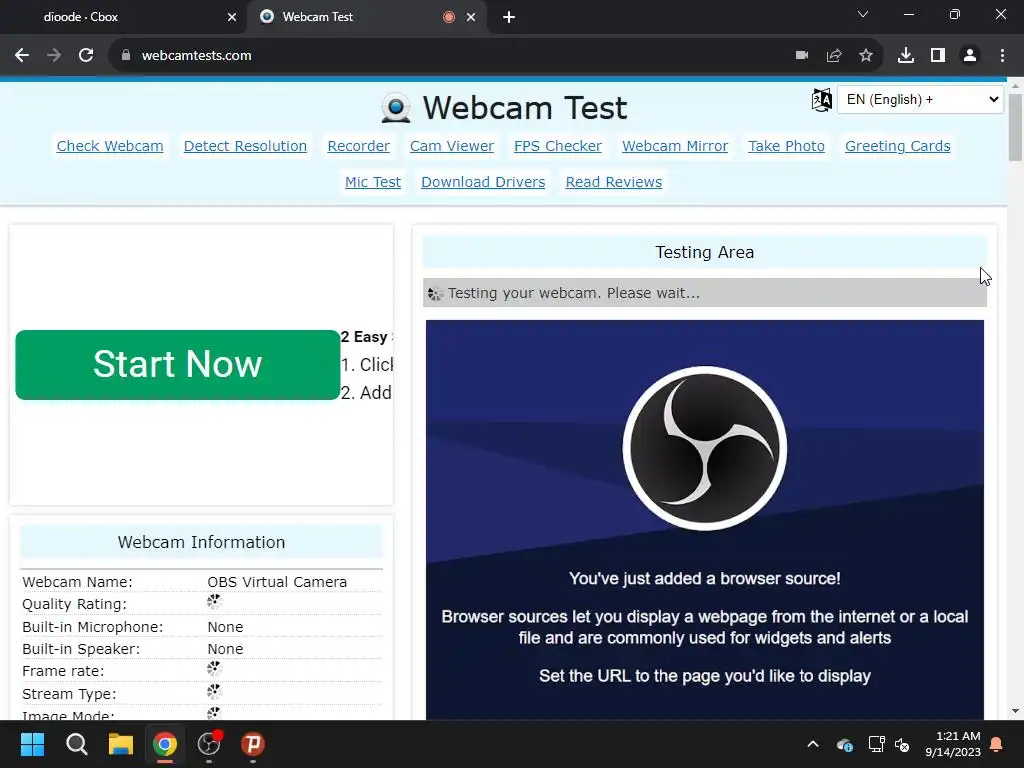Click the Stream Type row label
Image resolution: width=1024 pixels, height=768 pixels.
pyautogui.click(x=69, y=694)
